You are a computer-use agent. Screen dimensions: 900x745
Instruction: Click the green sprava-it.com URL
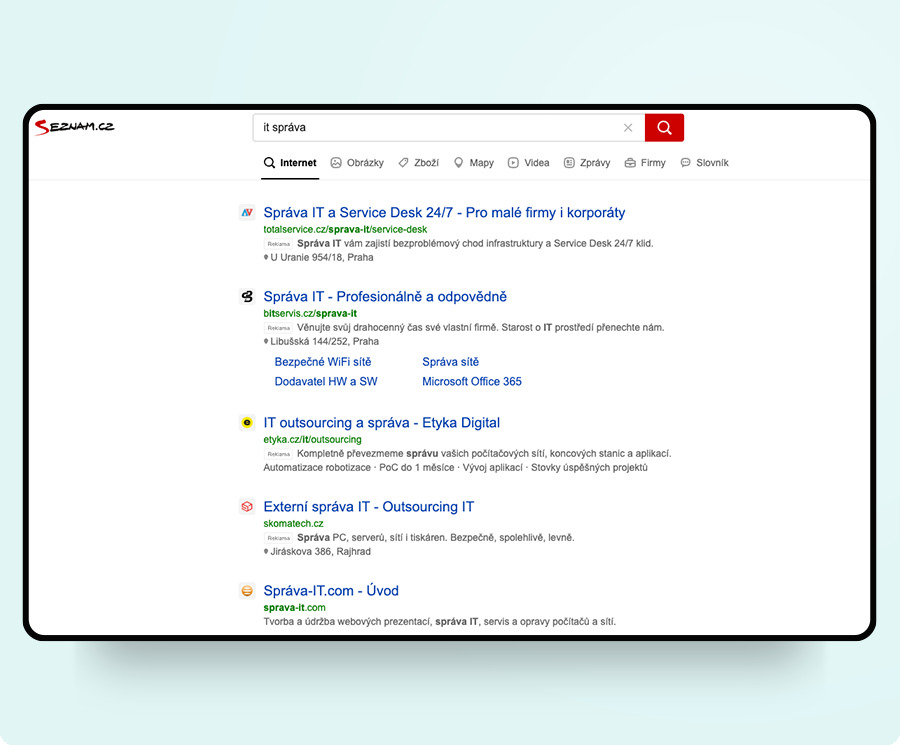pyautogui.click(x=294, y=607)
